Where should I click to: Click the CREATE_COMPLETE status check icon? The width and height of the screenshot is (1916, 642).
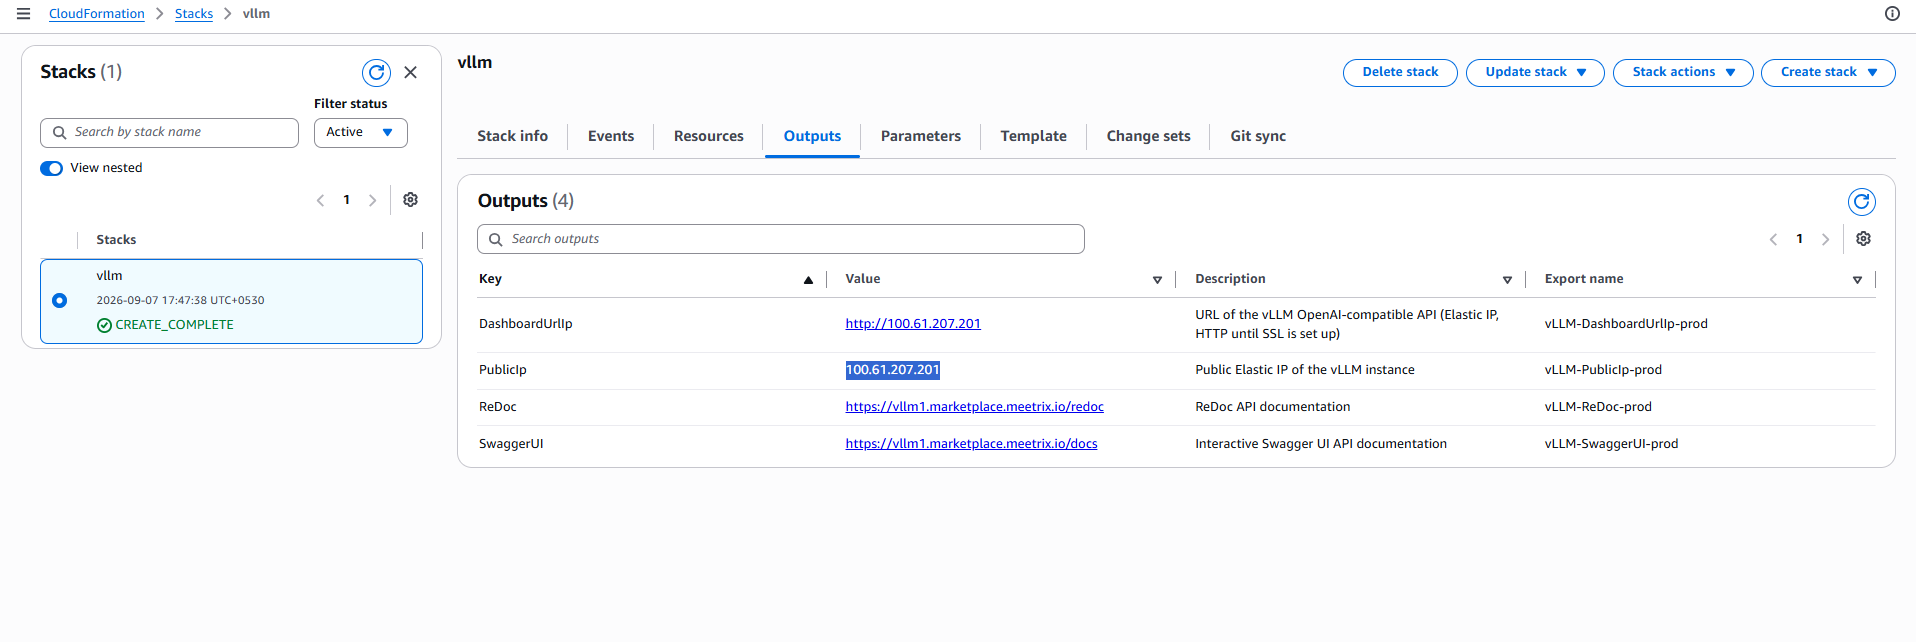pos(104,325)
